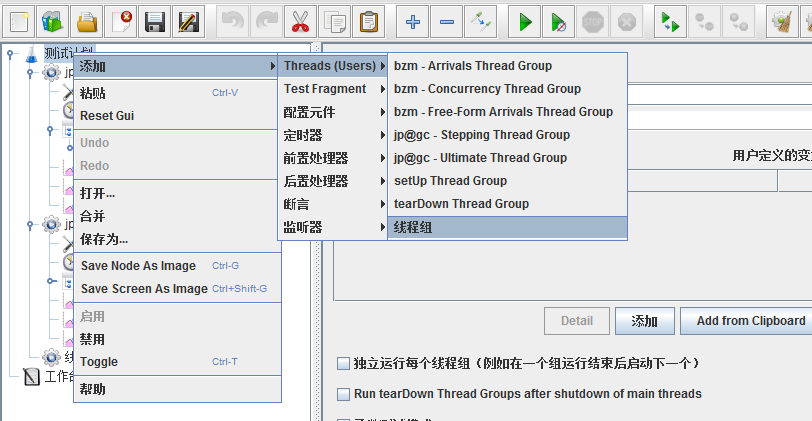Screen dimensions: 812x421
Task: Click the Expand All plus icon
Action: click(413, 20)
